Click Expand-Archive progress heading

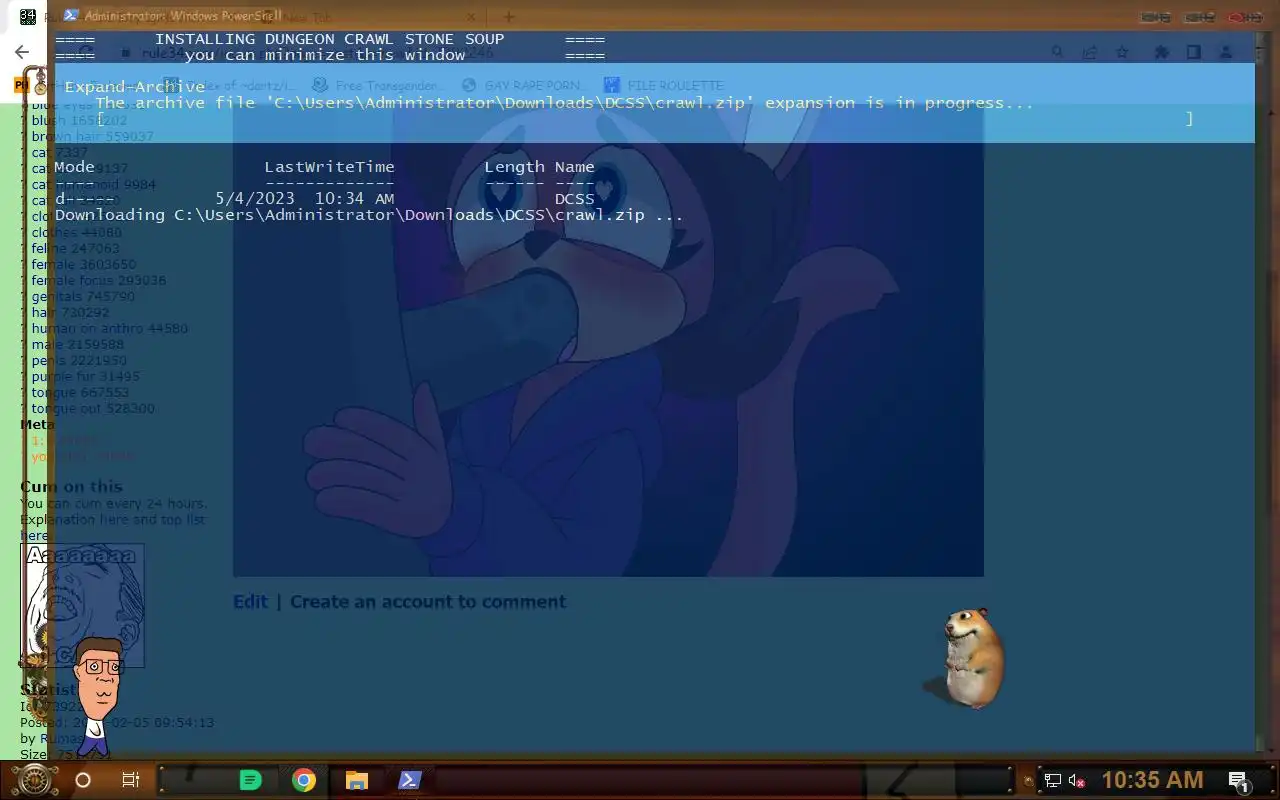[x=134, y=87]
